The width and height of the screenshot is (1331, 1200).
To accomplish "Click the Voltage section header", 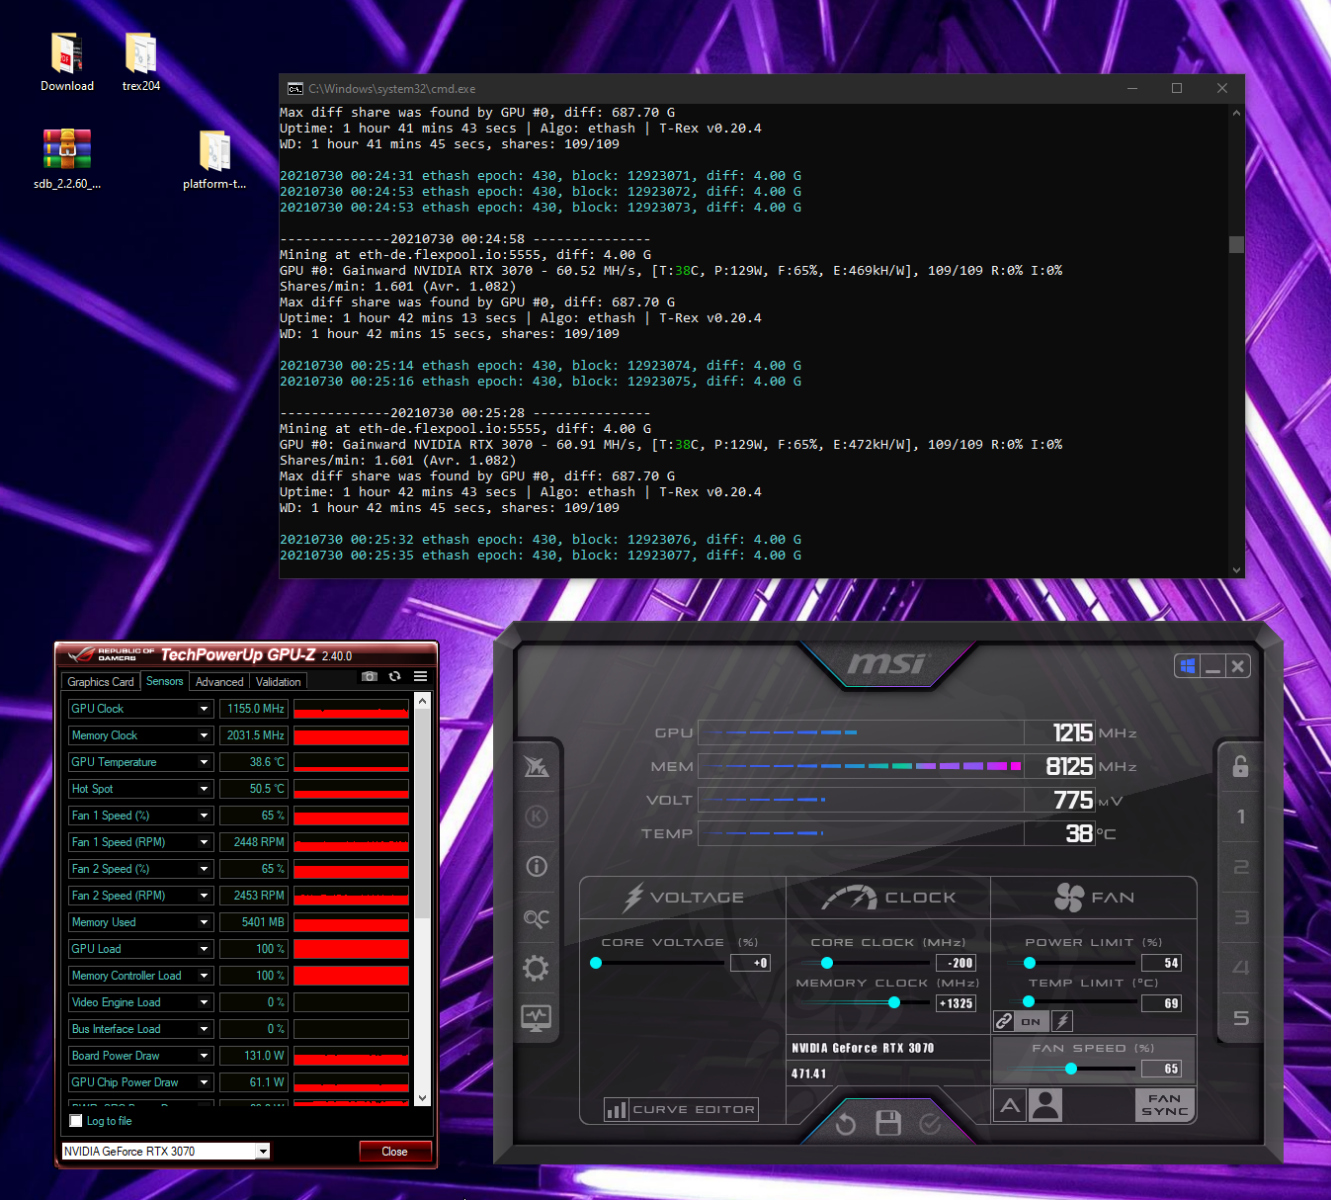I will click(684, 897).
